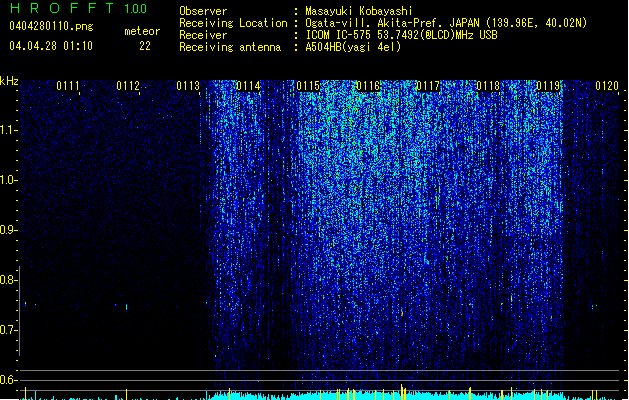Viewport: 629px width, 400px height.
Task: Click time marker 0120 on spectrogram
Action: [607, 86]
